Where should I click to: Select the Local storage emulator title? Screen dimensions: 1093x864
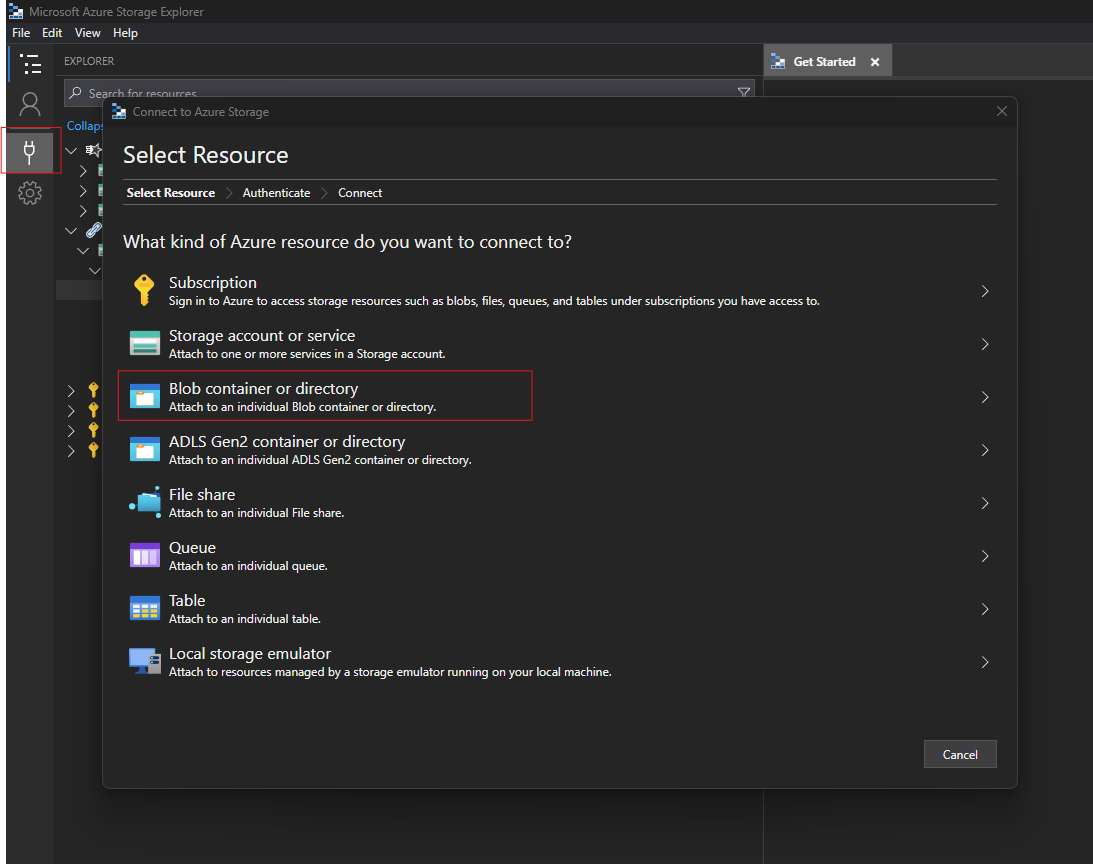[250, 653]
